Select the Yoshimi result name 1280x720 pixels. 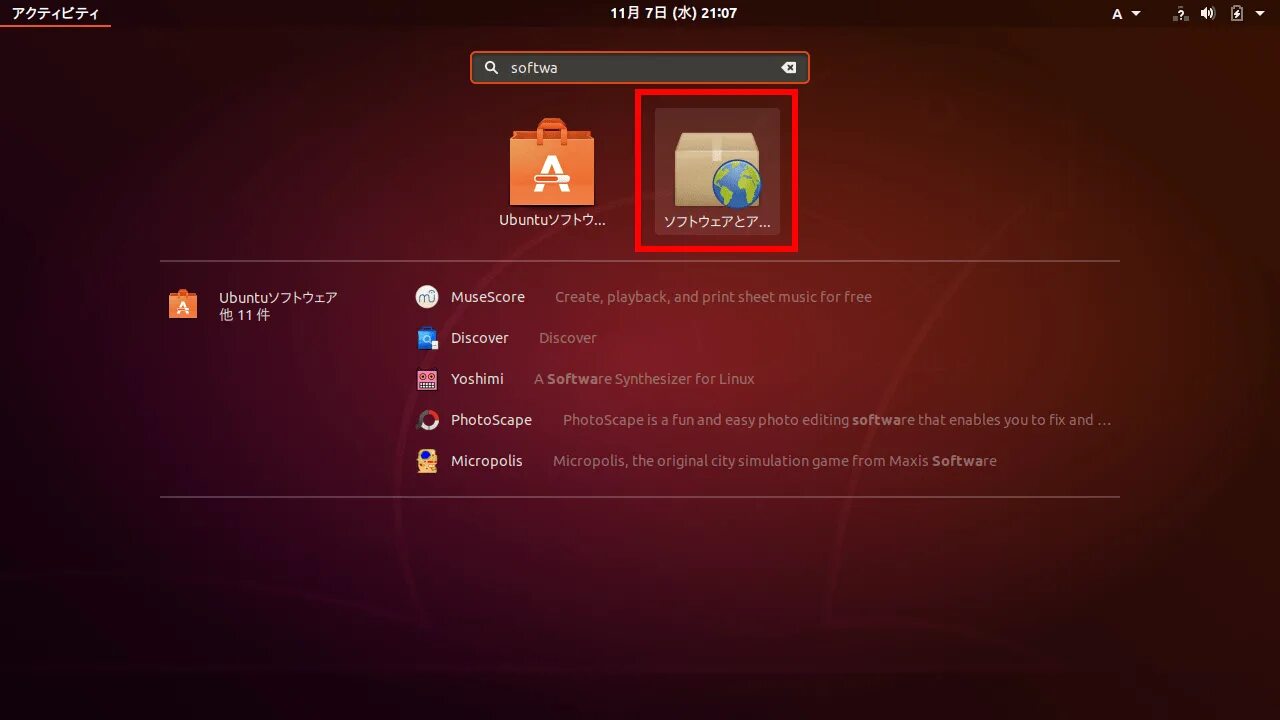point(477,379)
